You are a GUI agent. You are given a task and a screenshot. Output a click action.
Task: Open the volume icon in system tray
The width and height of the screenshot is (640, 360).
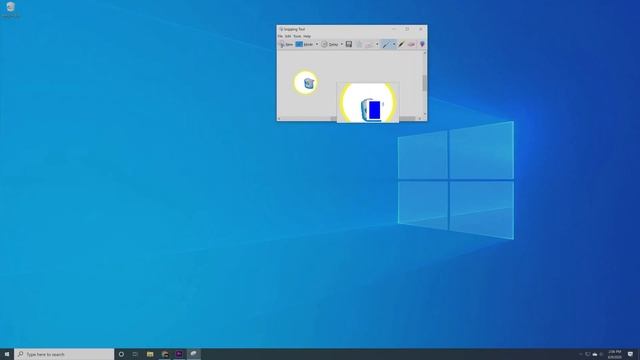coord(601,354)
